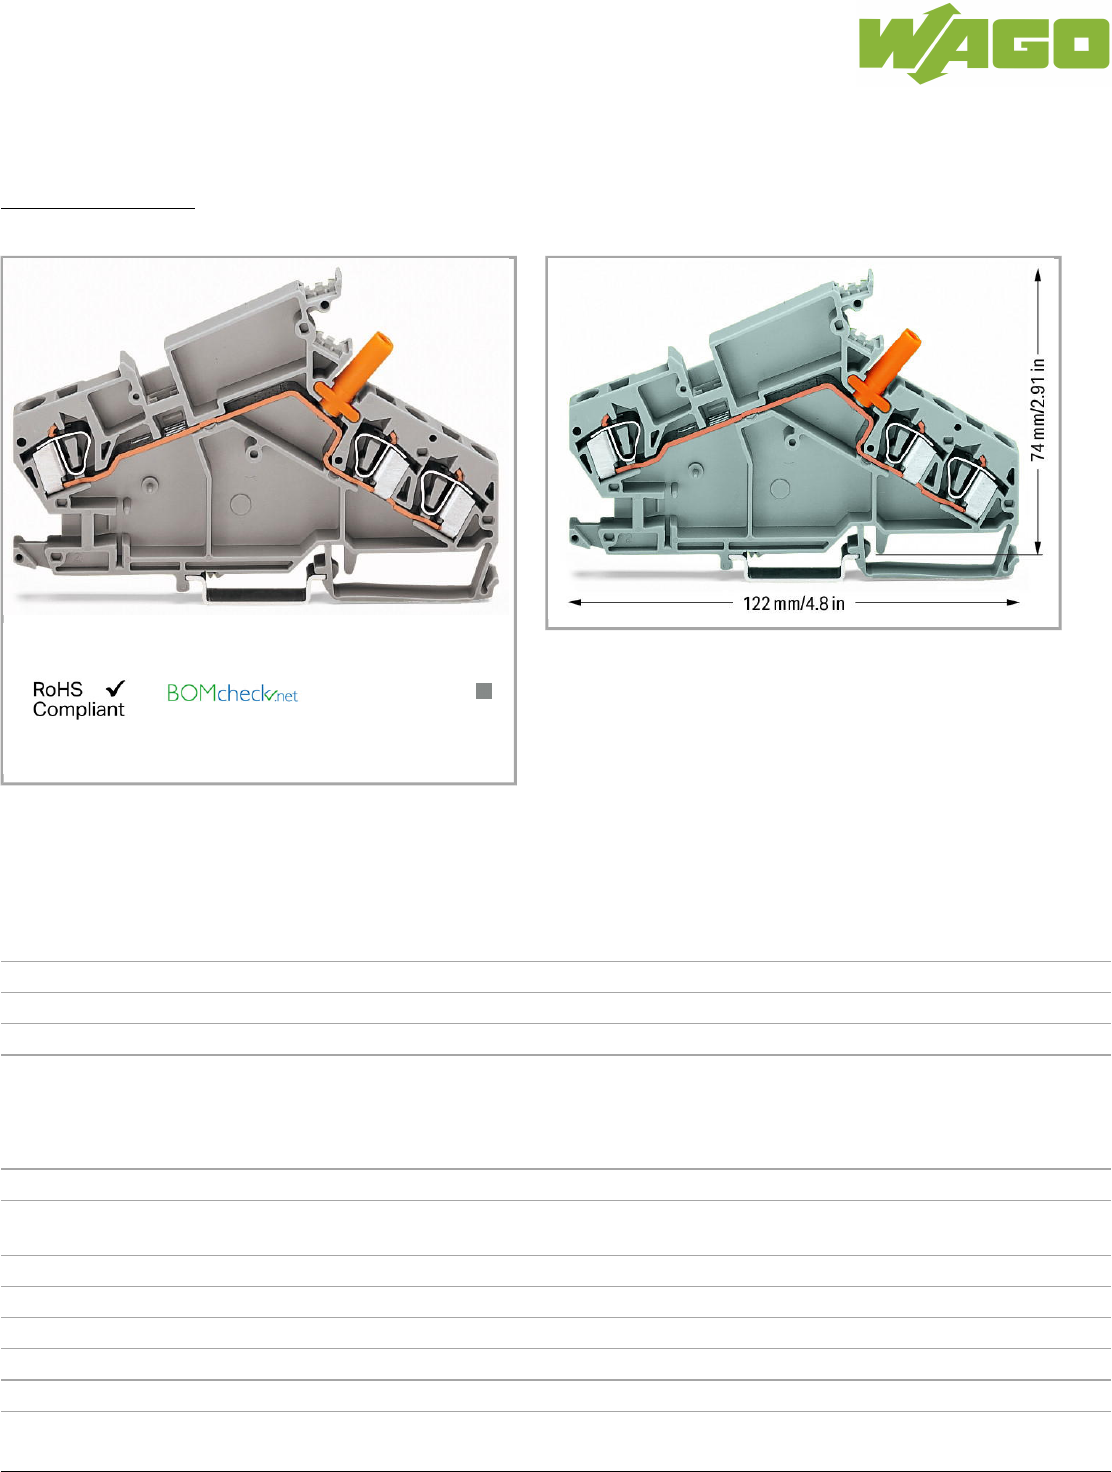Select the '122 mm/4.8 in' dimension text
The image size is (1112, 1472).
pos(794,603)
